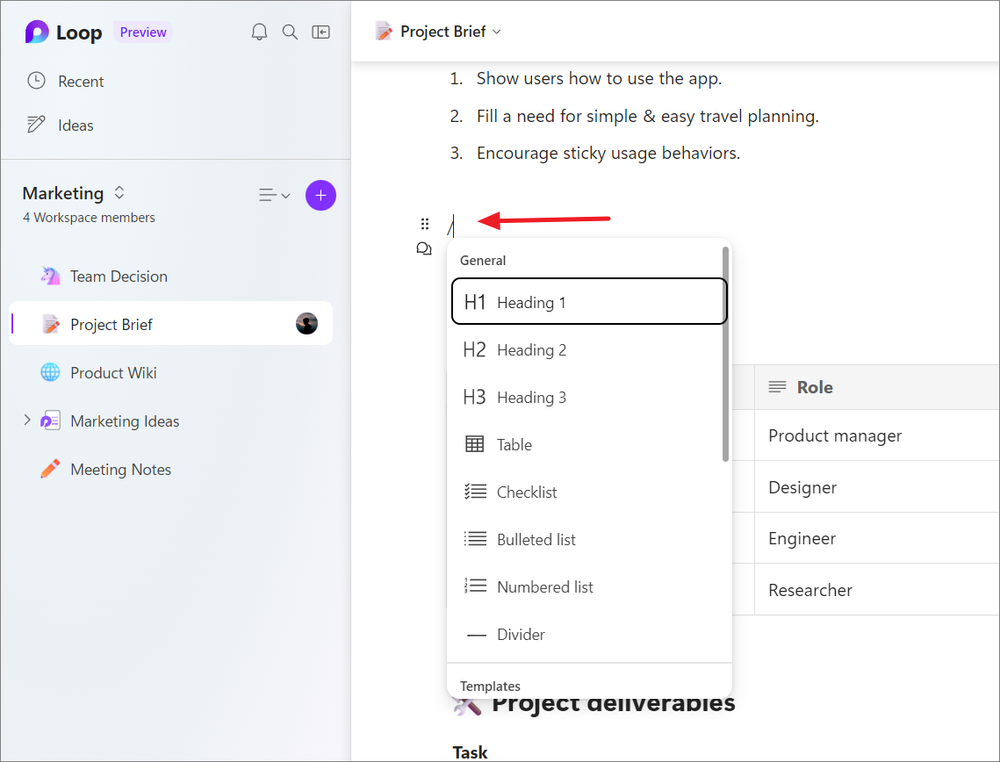The height and width of the screenshot is (762, 1000).
Task: Click the Ideas pencil icon
Action: tap(36, 124)
